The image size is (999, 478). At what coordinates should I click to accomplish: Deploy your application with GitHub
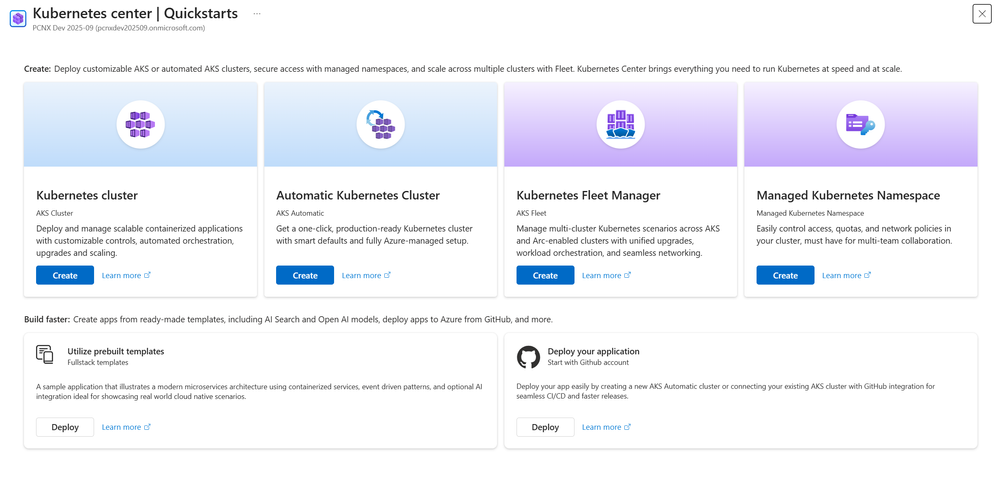[545, 427]
